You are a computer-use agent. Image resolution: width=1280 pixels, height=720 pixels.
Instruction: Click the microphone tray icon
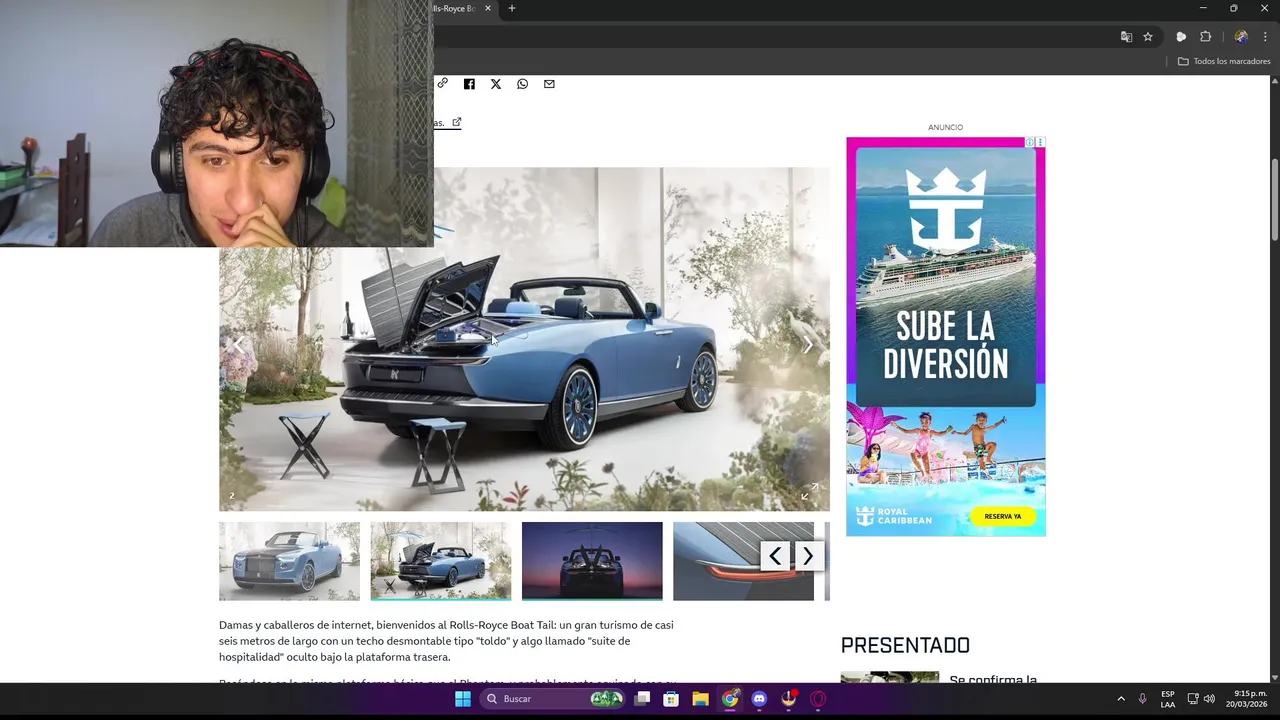point(1142,699)
